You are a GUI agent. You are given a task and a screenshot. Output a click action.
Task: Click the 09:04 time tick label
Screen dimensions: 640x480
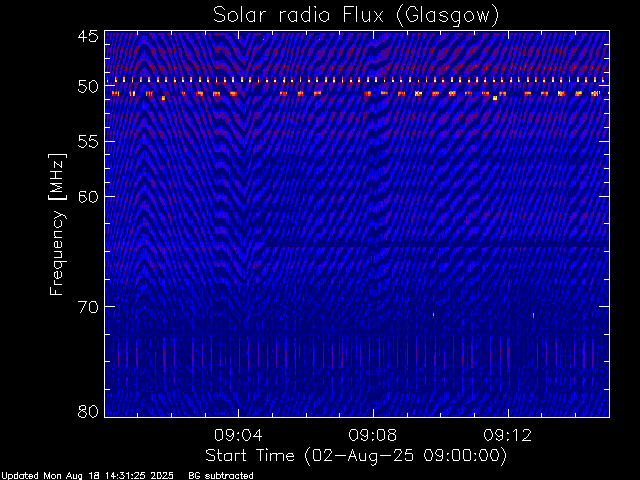pyautogui.click(x=238, y=435)
